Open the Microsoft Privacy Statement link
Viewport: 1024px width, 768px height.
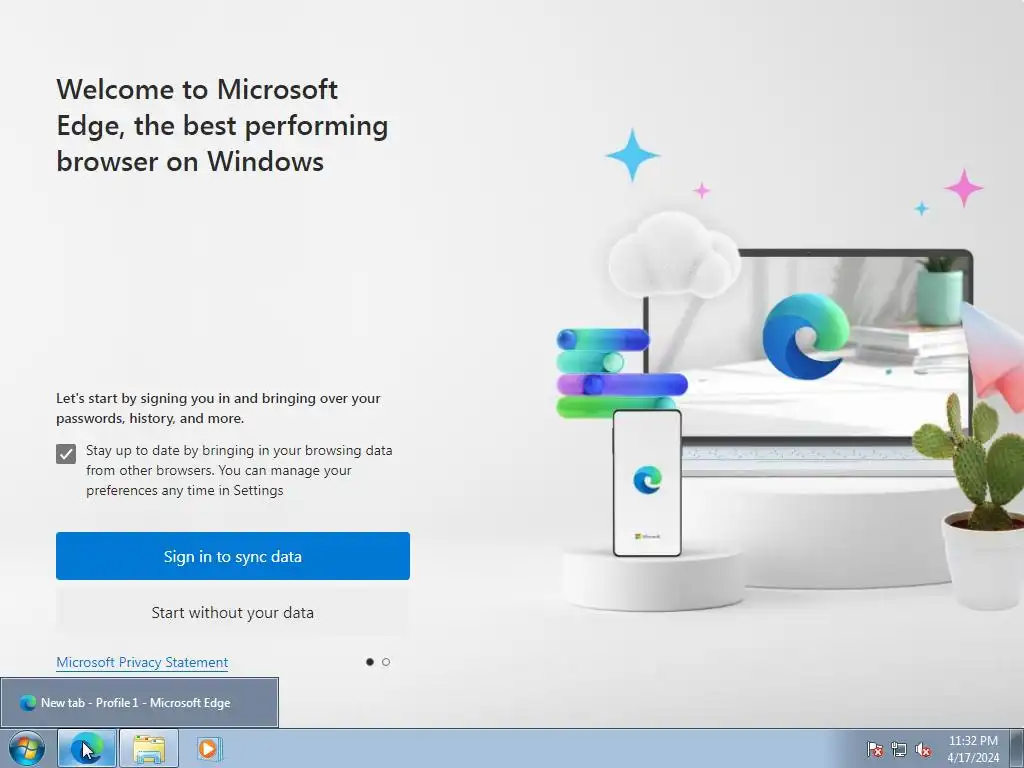point(142,662)
